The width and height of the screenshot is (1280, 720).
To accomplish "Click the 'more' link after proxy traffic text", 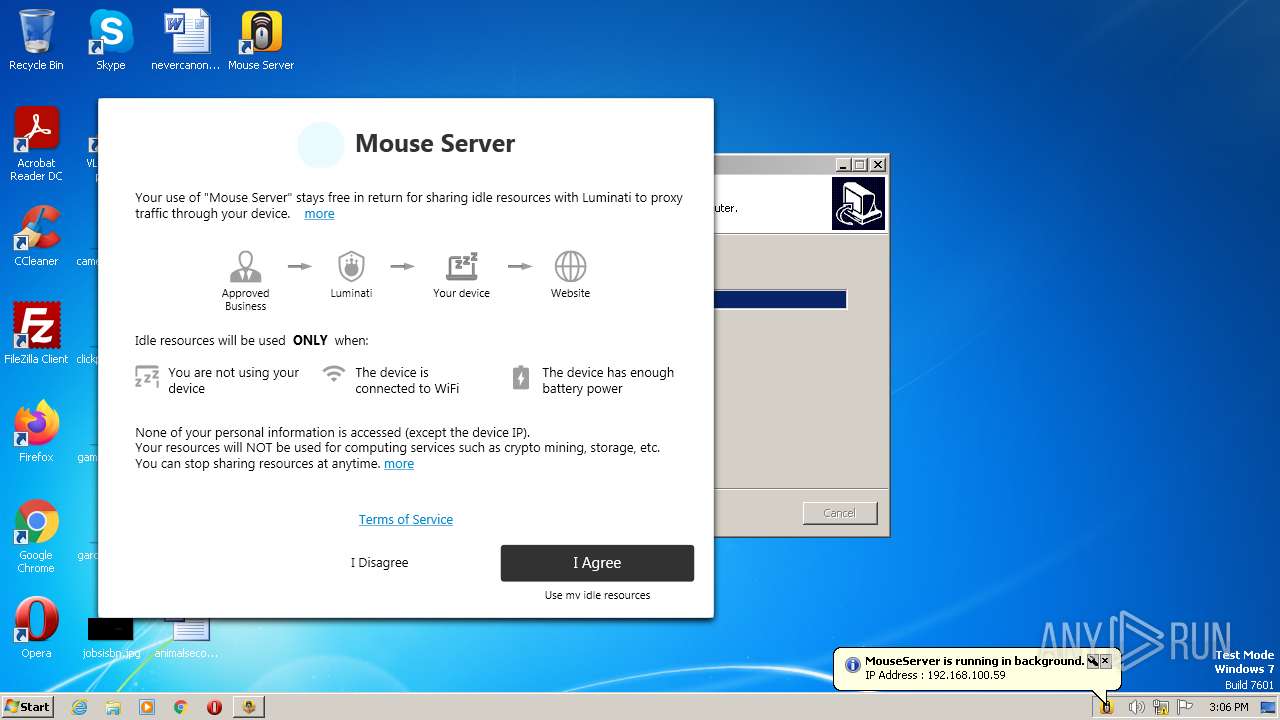I will point(319,214).
